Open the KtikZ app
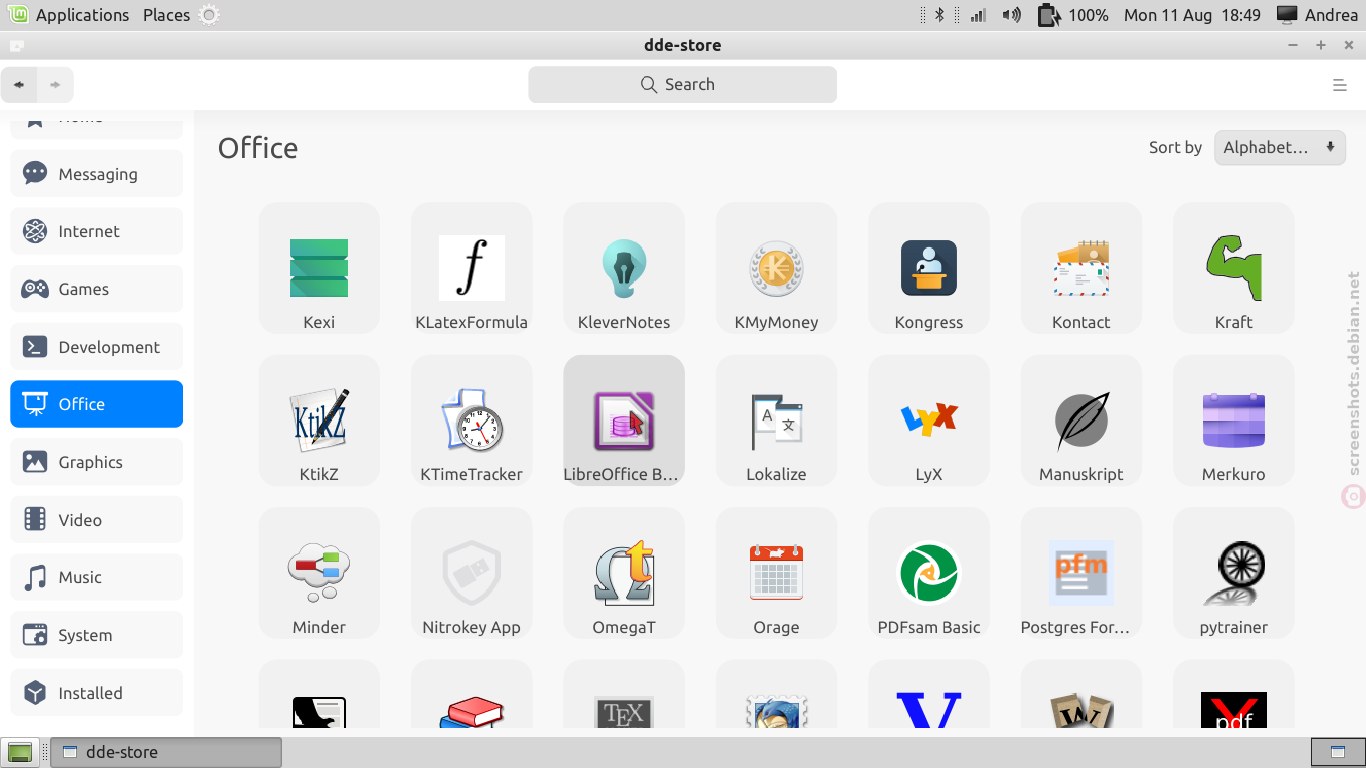The height and width of the screenshot is (768, 1366). pyautogui.click(x=319, y=420)
